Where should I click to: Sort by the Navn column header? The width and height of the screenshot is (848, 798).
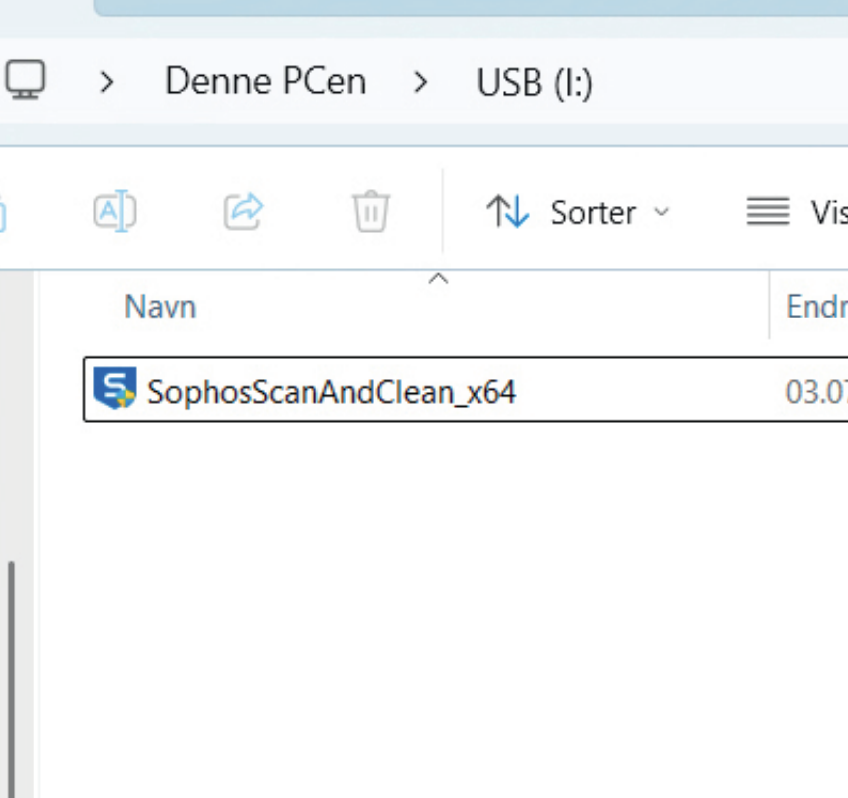click(160, 307)
